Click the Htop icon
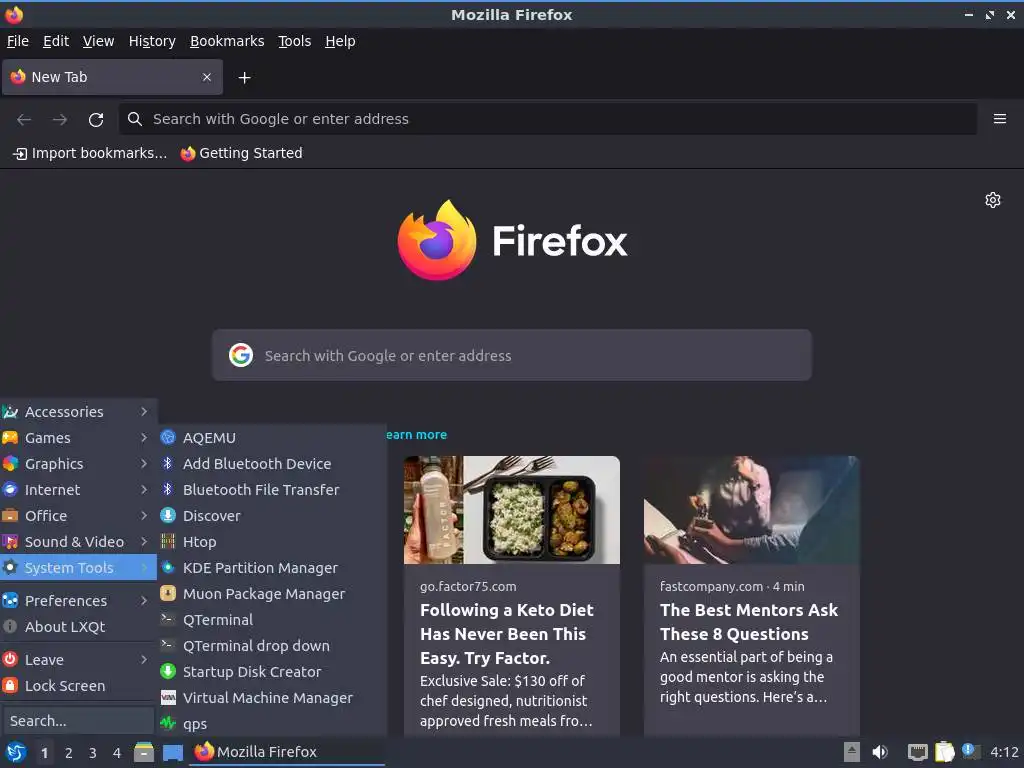This screenshot has height=768, width=1024. point(168,541)
